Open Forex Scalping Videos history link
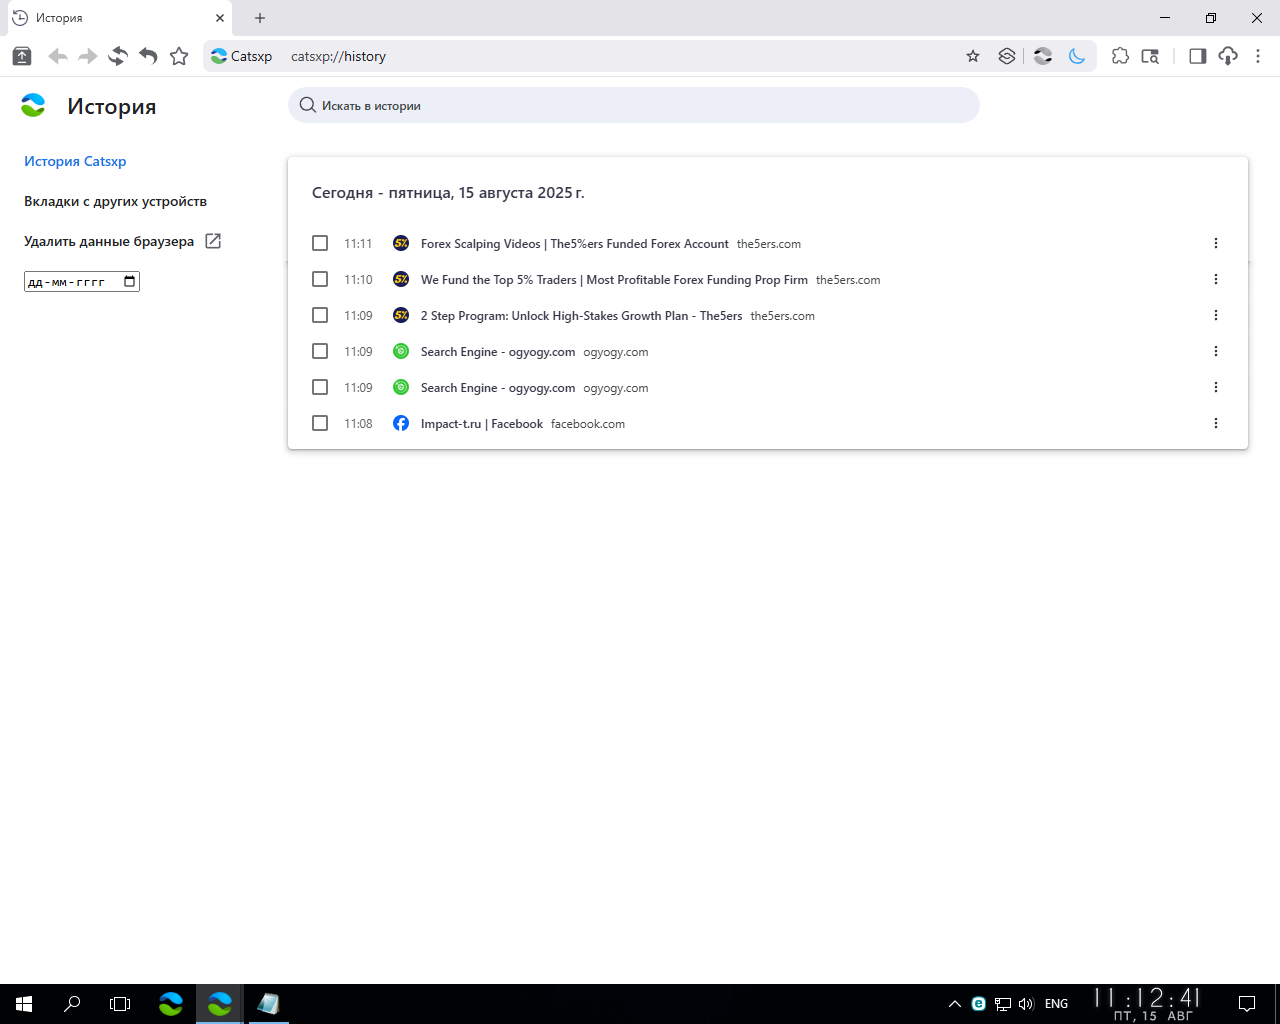 point(574,243)
